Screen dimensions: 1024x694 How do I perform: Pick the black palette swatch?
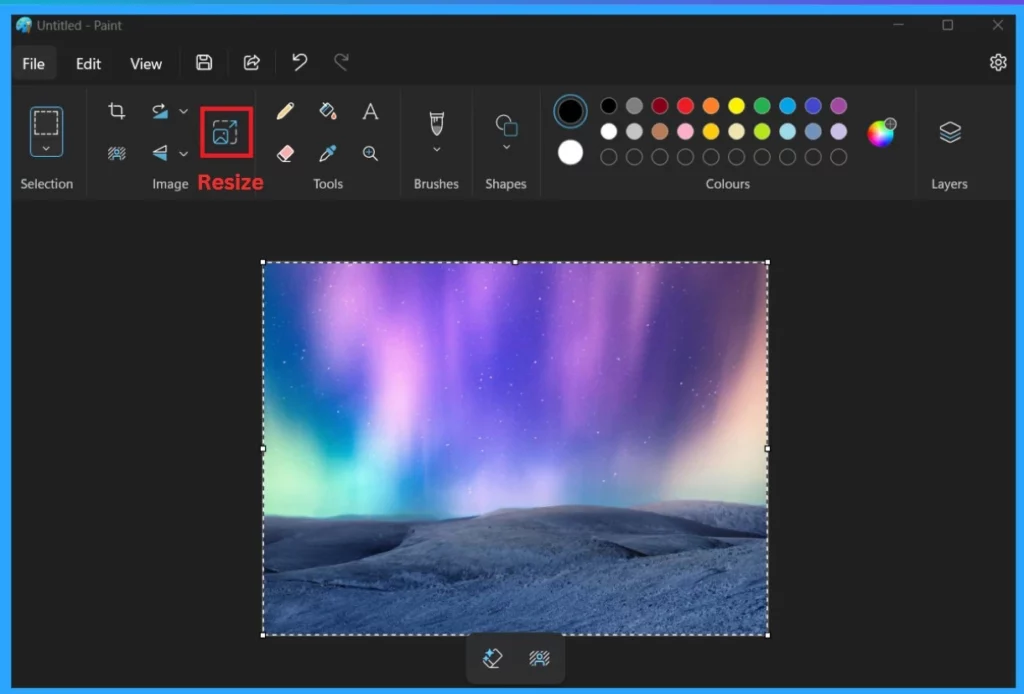(x=609, y=106)
